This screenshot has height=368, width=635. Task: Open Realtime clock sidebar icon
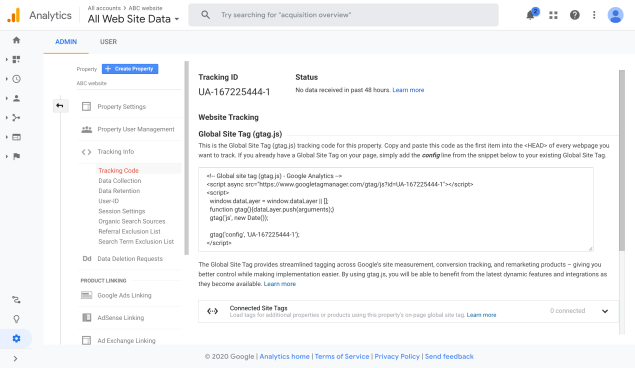16,79
